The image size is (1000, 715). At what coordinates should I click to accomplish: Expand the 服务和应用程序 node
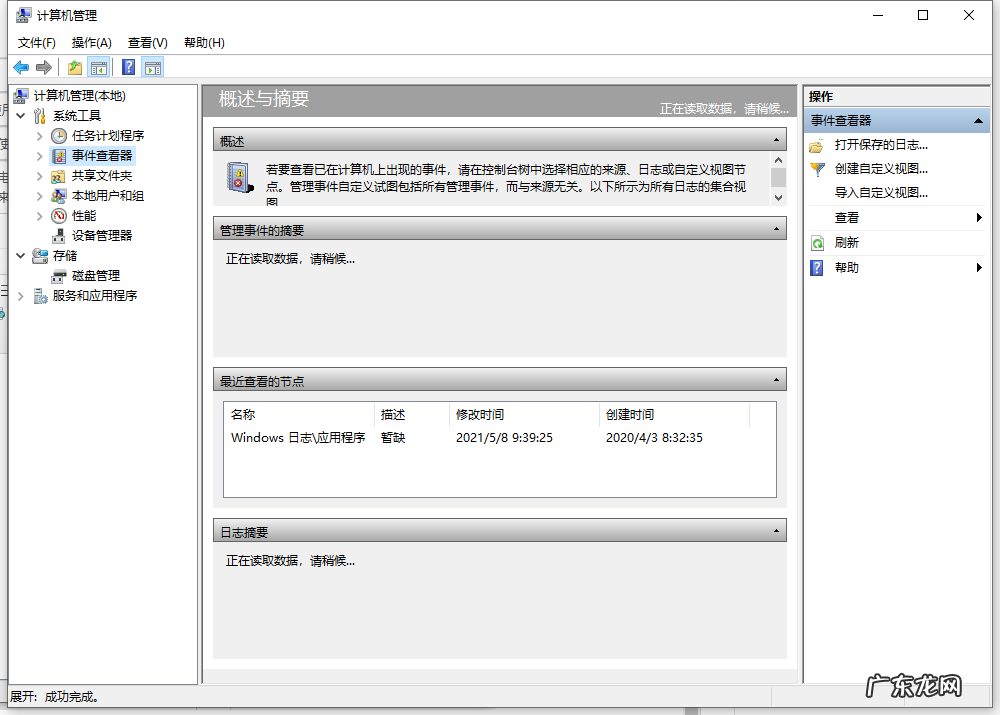(20, 295)
